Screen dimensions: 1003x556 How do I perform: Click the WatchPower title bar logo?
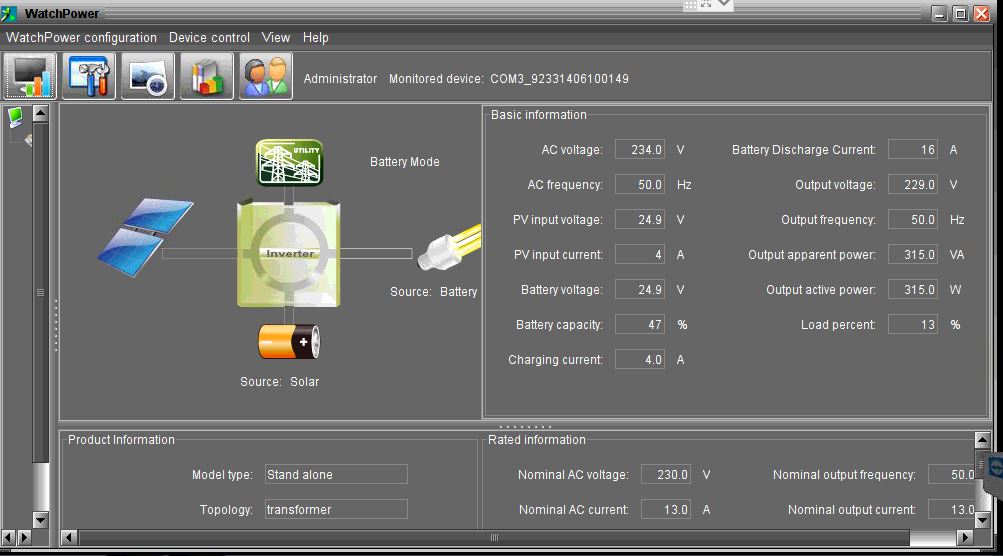point(10,13)
